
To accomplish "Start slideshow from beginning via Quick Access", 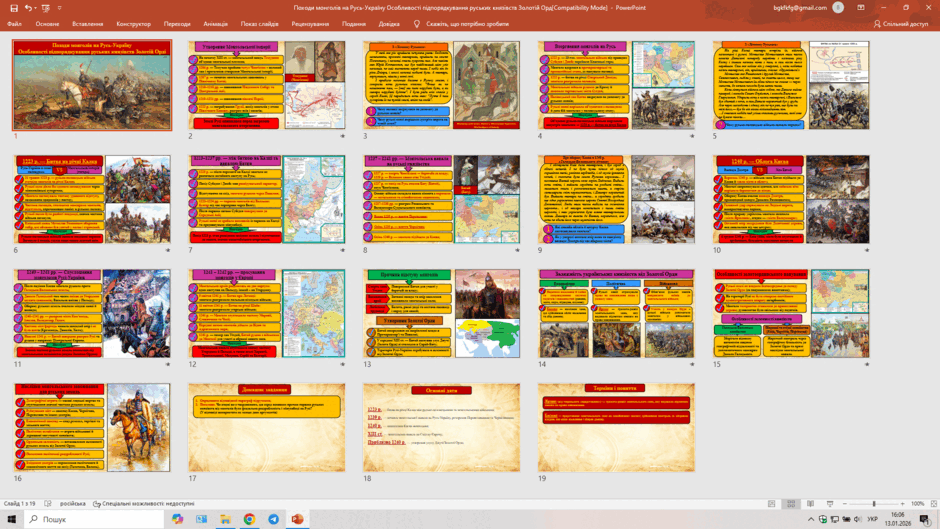I will [x=46, y=8].
